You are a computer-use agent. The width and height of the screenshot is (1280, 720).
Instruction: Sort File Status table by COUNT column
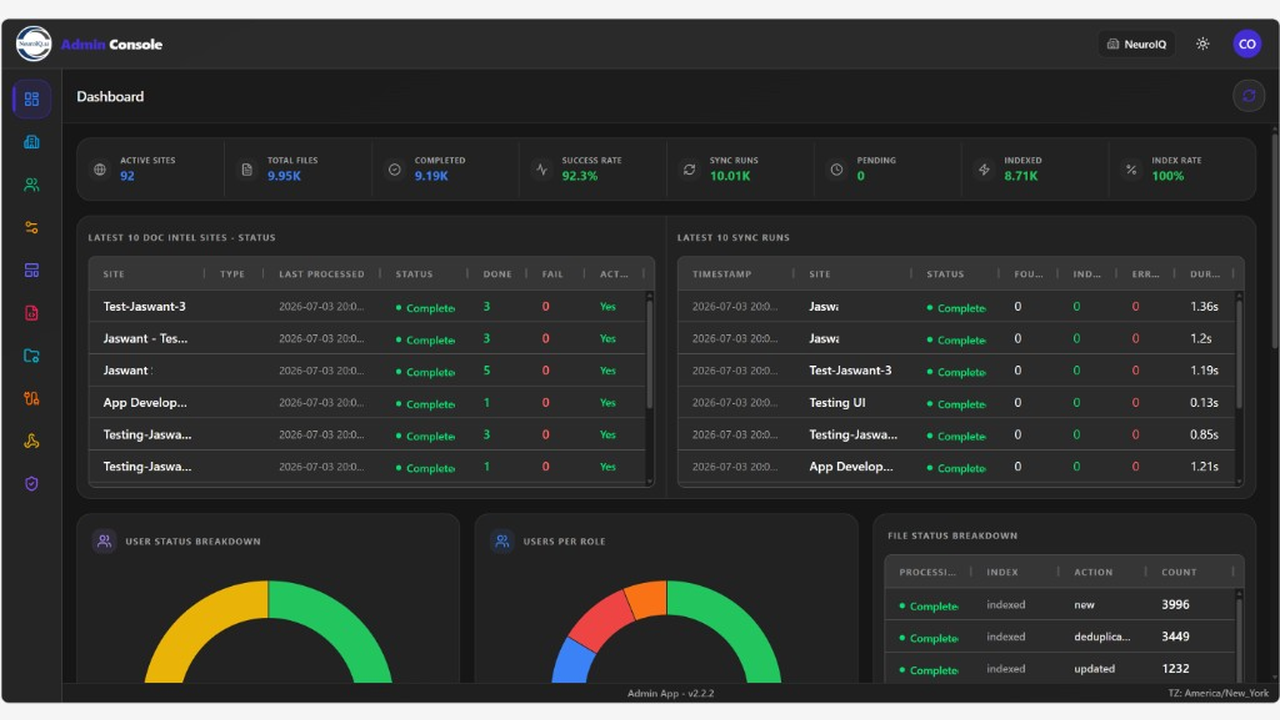pos(1179,572)
